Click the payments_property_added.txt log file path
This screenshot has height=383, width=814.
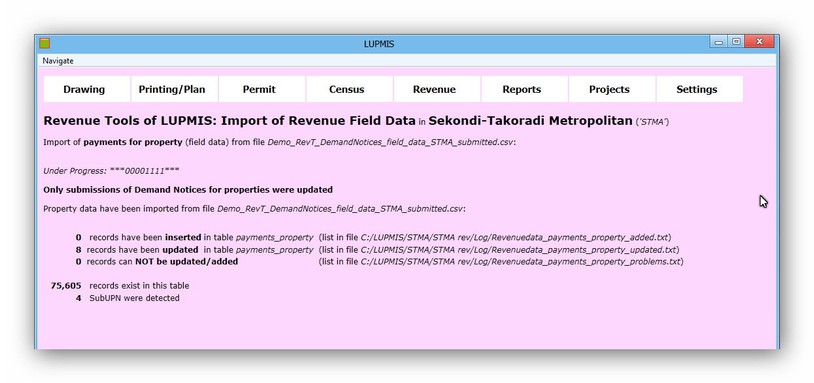pos(516,237)
